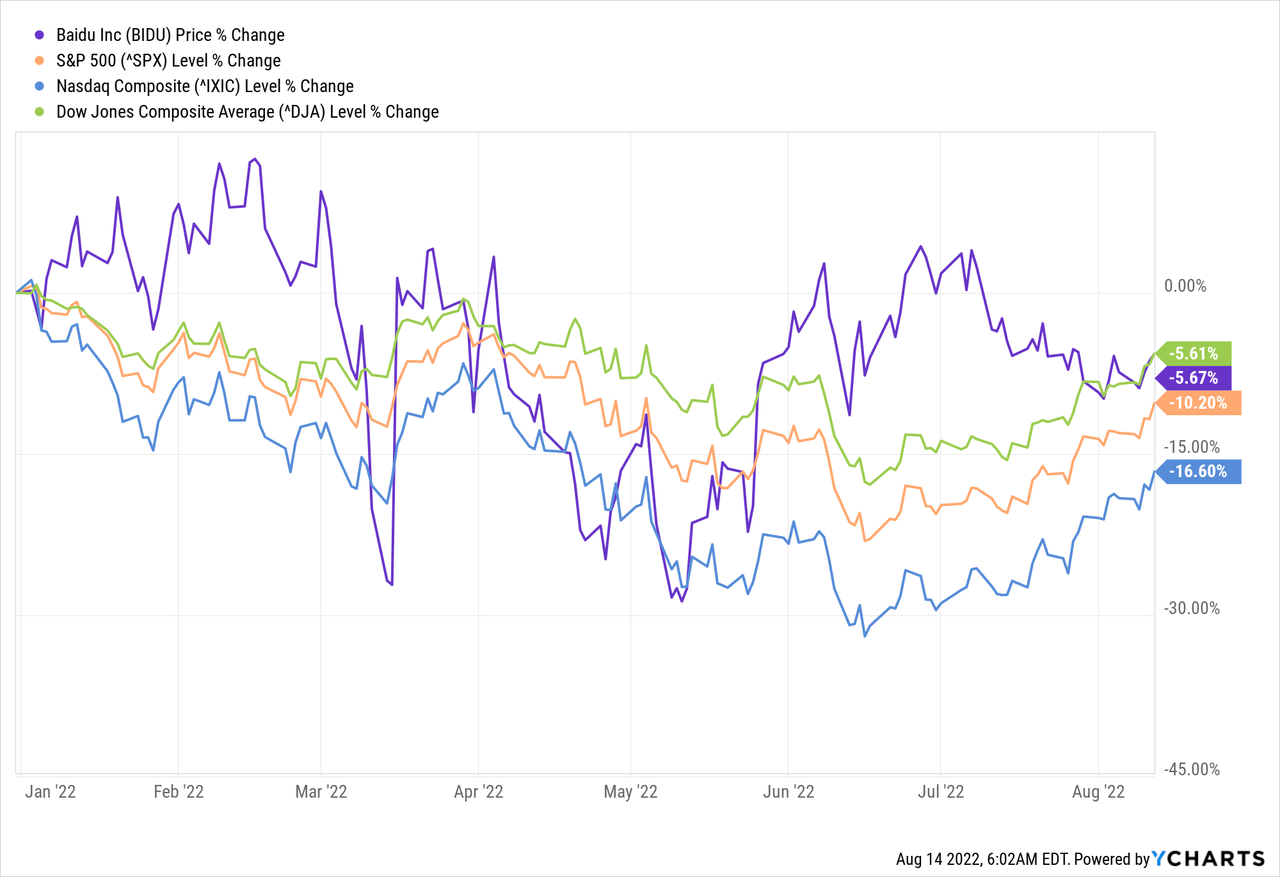The height and width of the screenshot is (877, 1280).
Task: Click the purple -5.67% value tag
Action: coord(1194,378)
